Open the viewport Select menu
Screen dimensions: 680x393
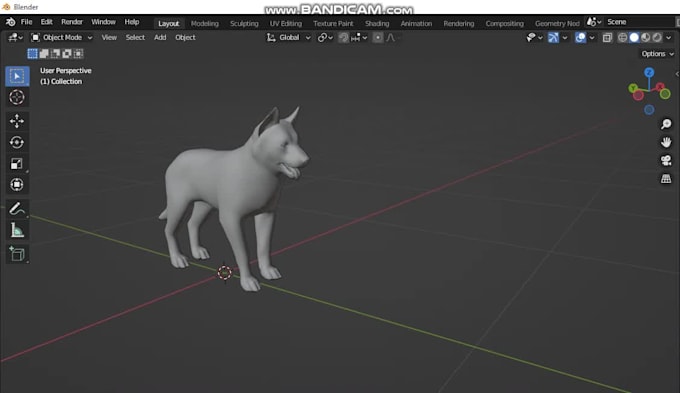point(135,38)
